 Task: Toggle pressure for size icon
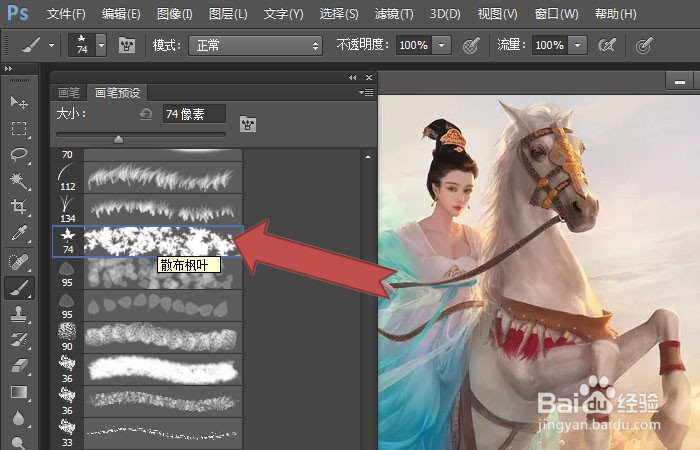point(643,45)
